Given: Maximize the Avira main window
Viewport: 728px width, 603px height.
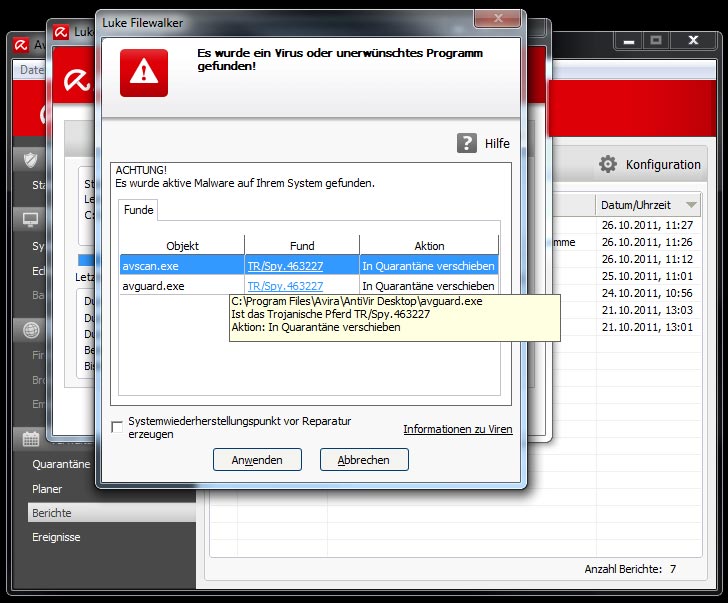Looking at the screenshot, I should (656, 41).
